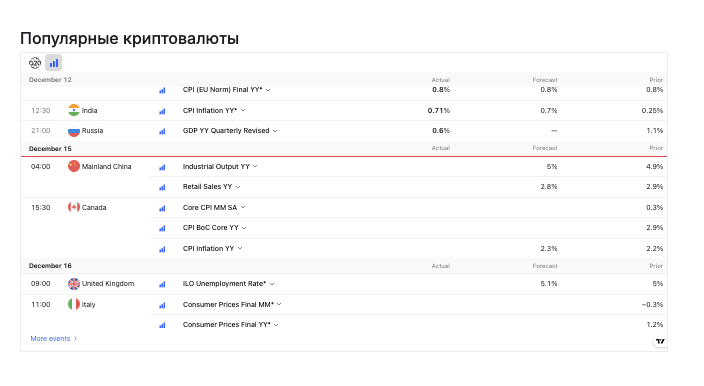Click the Canada flag icon
This screenshot has width=704, height=386.
coord(74,207)
